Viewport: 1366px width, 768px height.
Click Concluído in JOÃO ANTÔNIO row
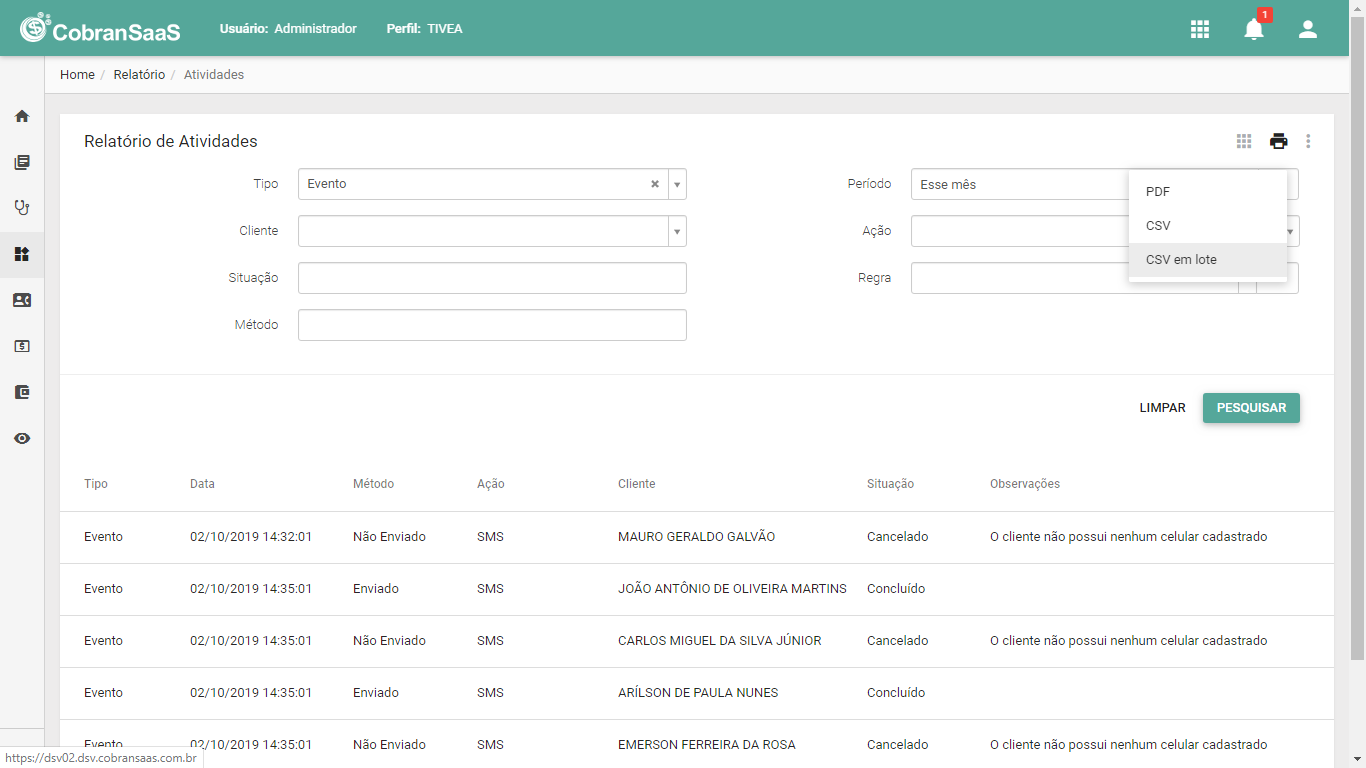pos(896,589)
